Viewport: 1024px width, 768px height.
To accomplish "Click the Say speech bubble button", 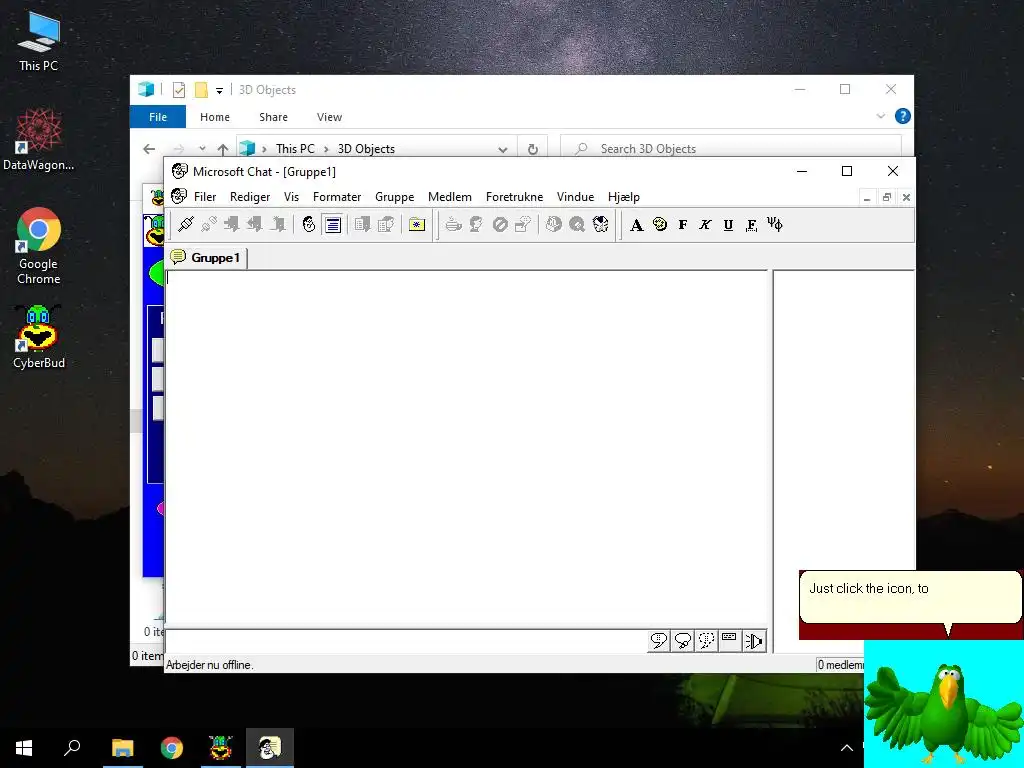I will [658, 641].
